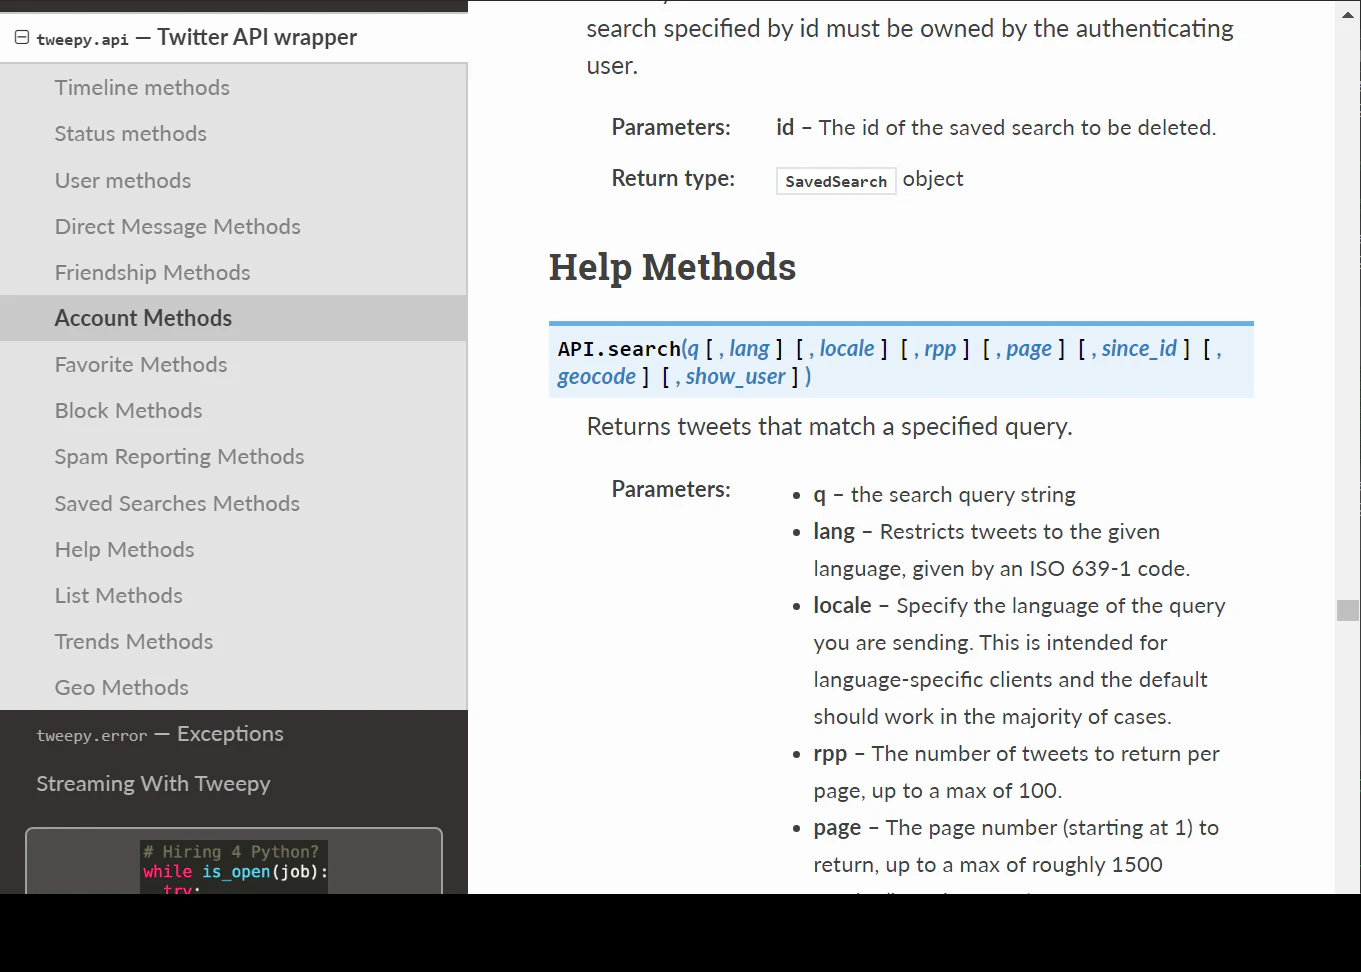1361x972 pixels.
Task: Go to Saved Searches Methods
Action: 178,504
